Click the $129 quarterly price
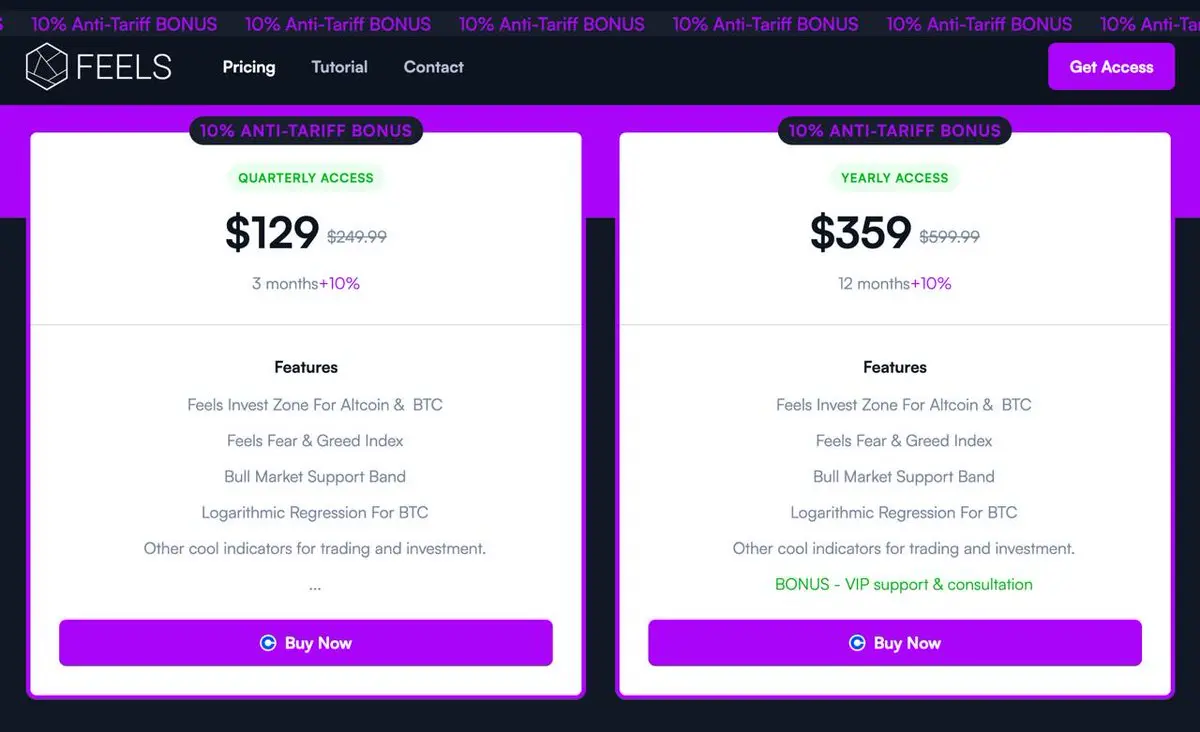1200x732 pixels. 272,233
